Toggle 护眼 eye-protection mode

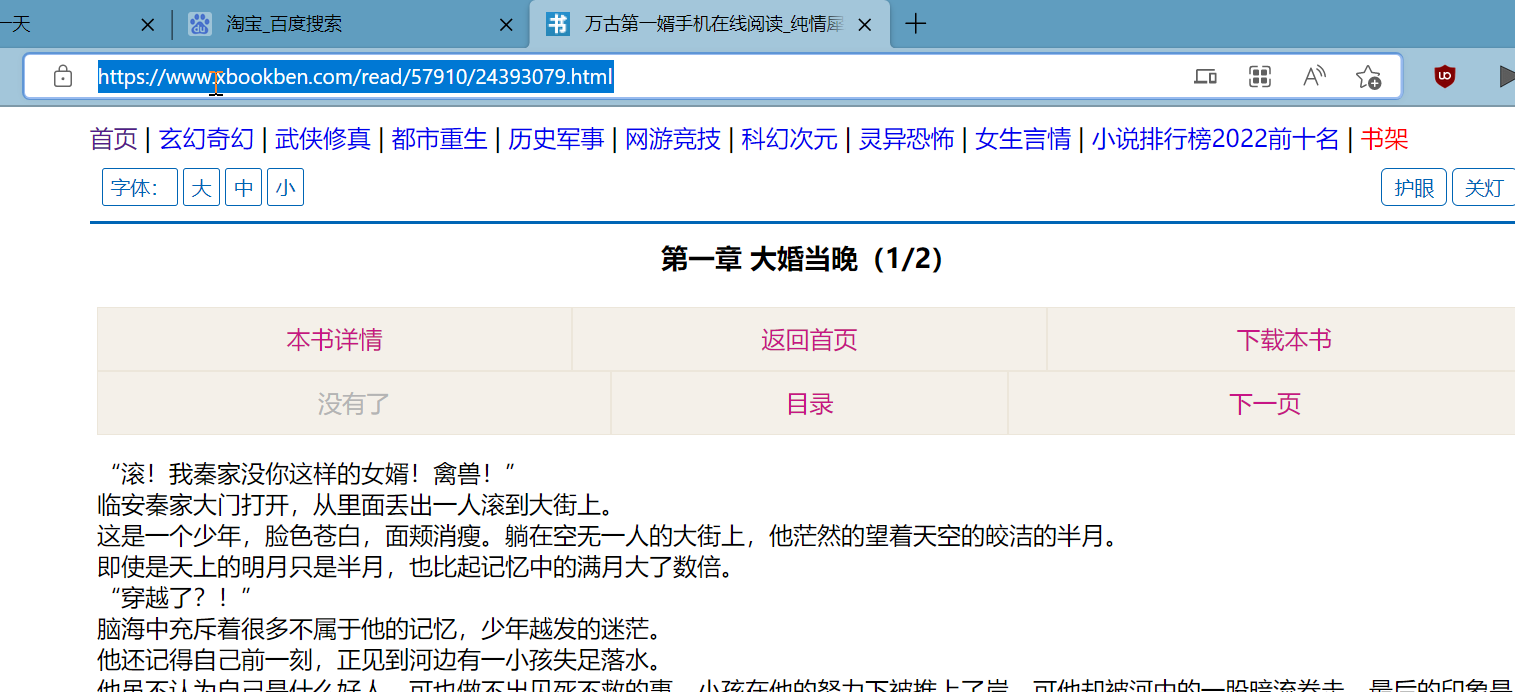[1414, 187]
